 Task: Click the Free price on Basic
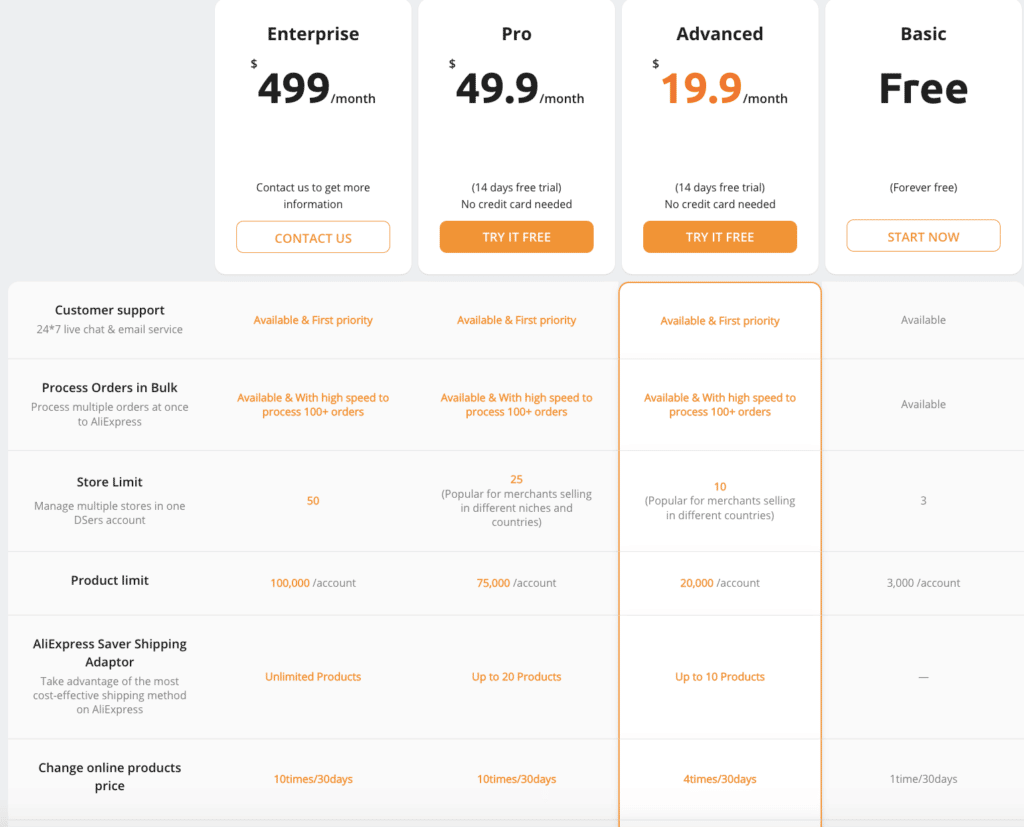[x=923, y=90]
